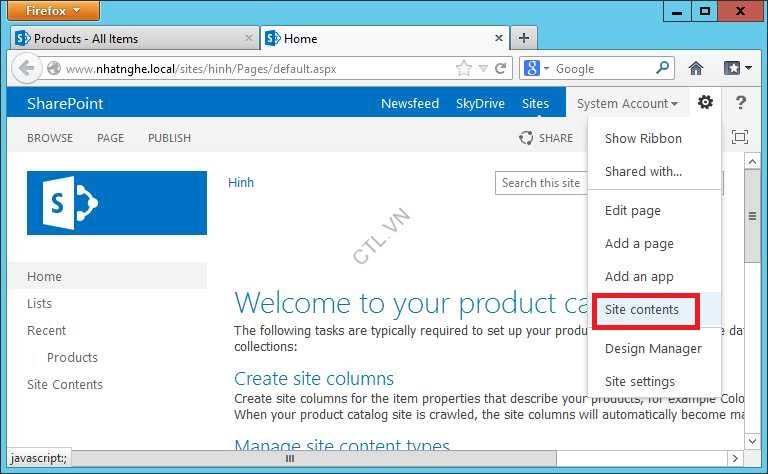The height and width of the screenshot is (474, 768).
Task: Open the PAGE ribbon tab
Action: 110,138
